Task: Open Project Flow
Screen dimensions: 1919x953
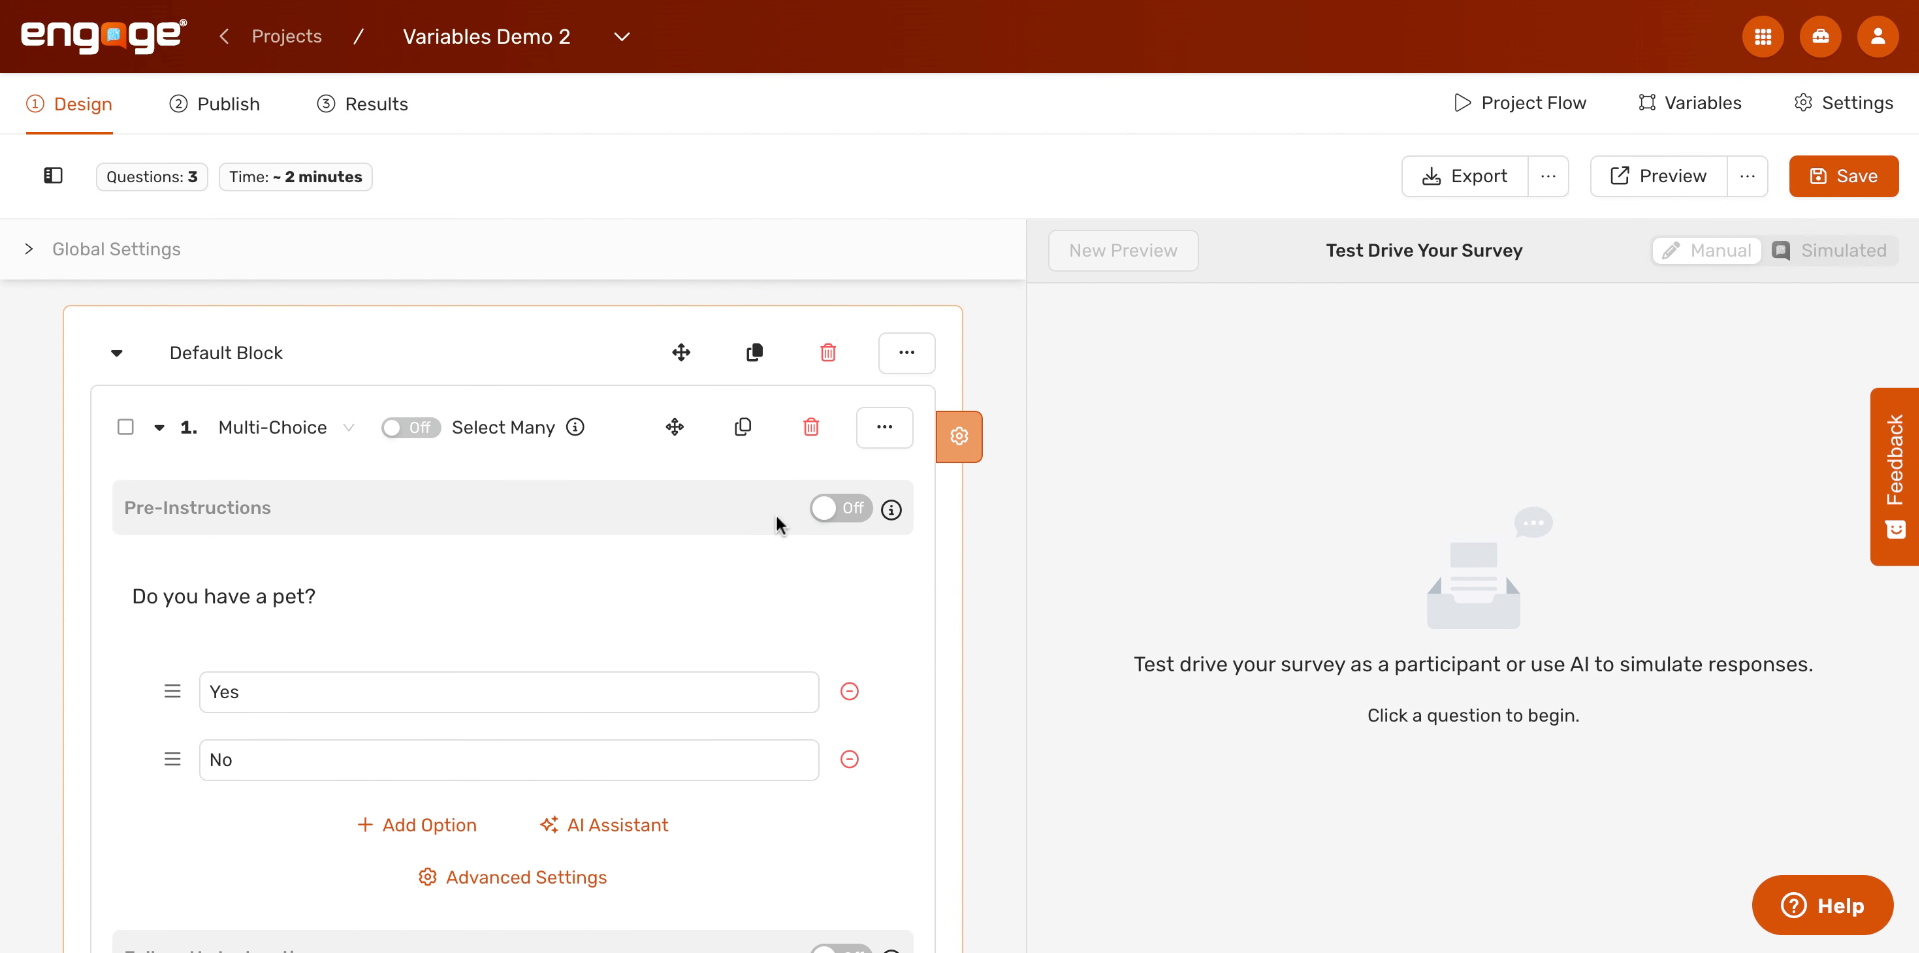Action: pos(1519,103)
